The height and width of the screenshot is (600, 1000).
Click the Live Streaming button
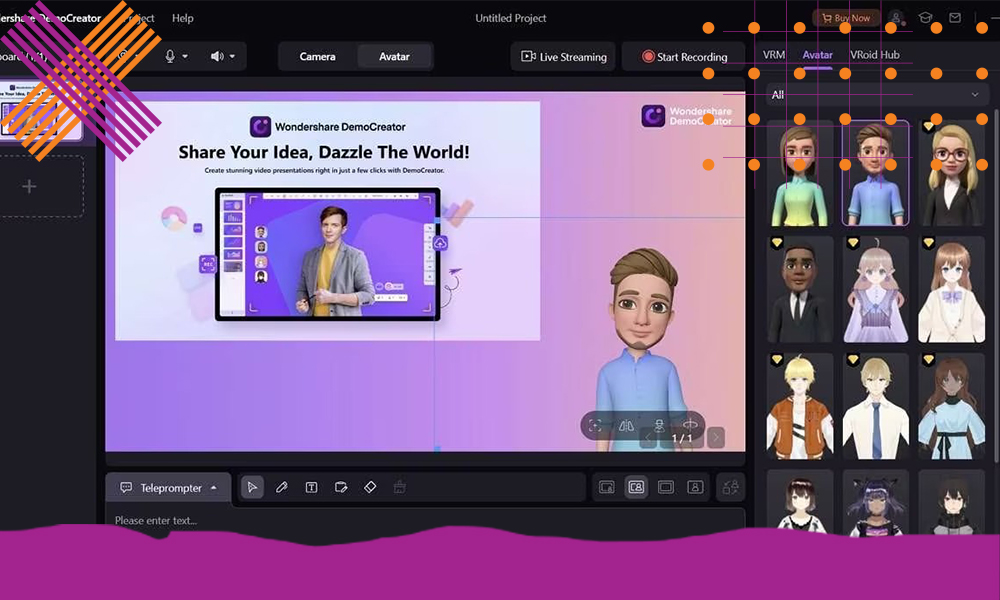[563, 57]
